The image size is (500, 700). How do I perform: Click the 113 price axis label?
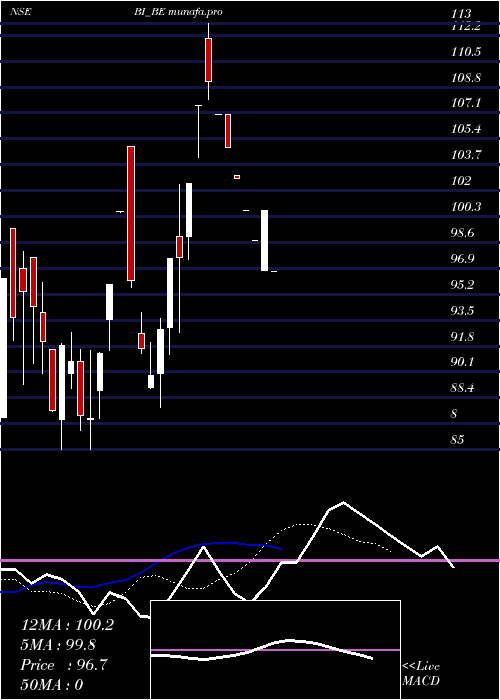click(x=461, y=14)
